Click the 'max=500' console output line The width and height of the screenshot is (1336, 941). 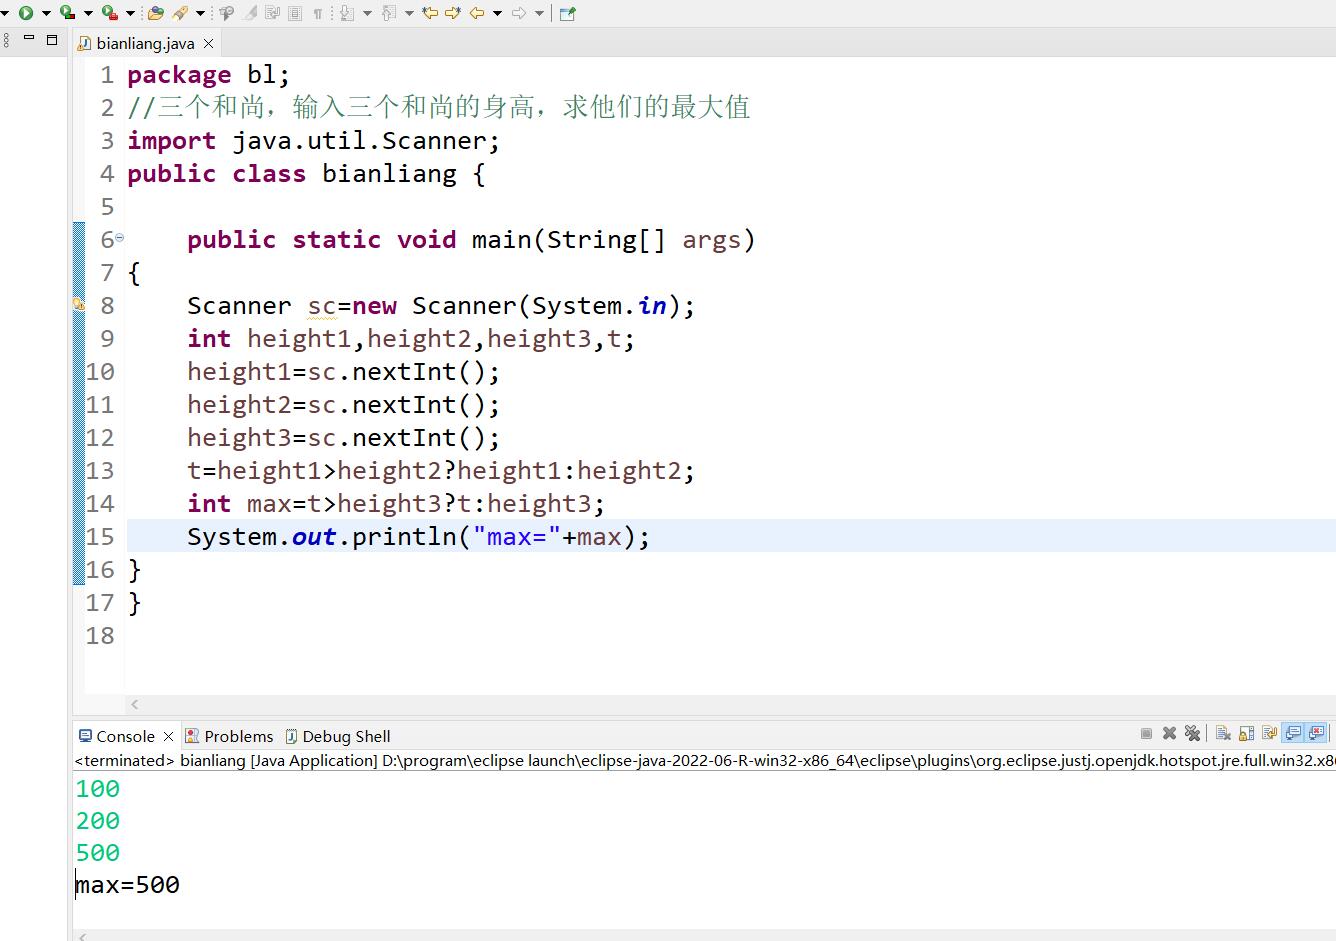(x=128, y=885)
